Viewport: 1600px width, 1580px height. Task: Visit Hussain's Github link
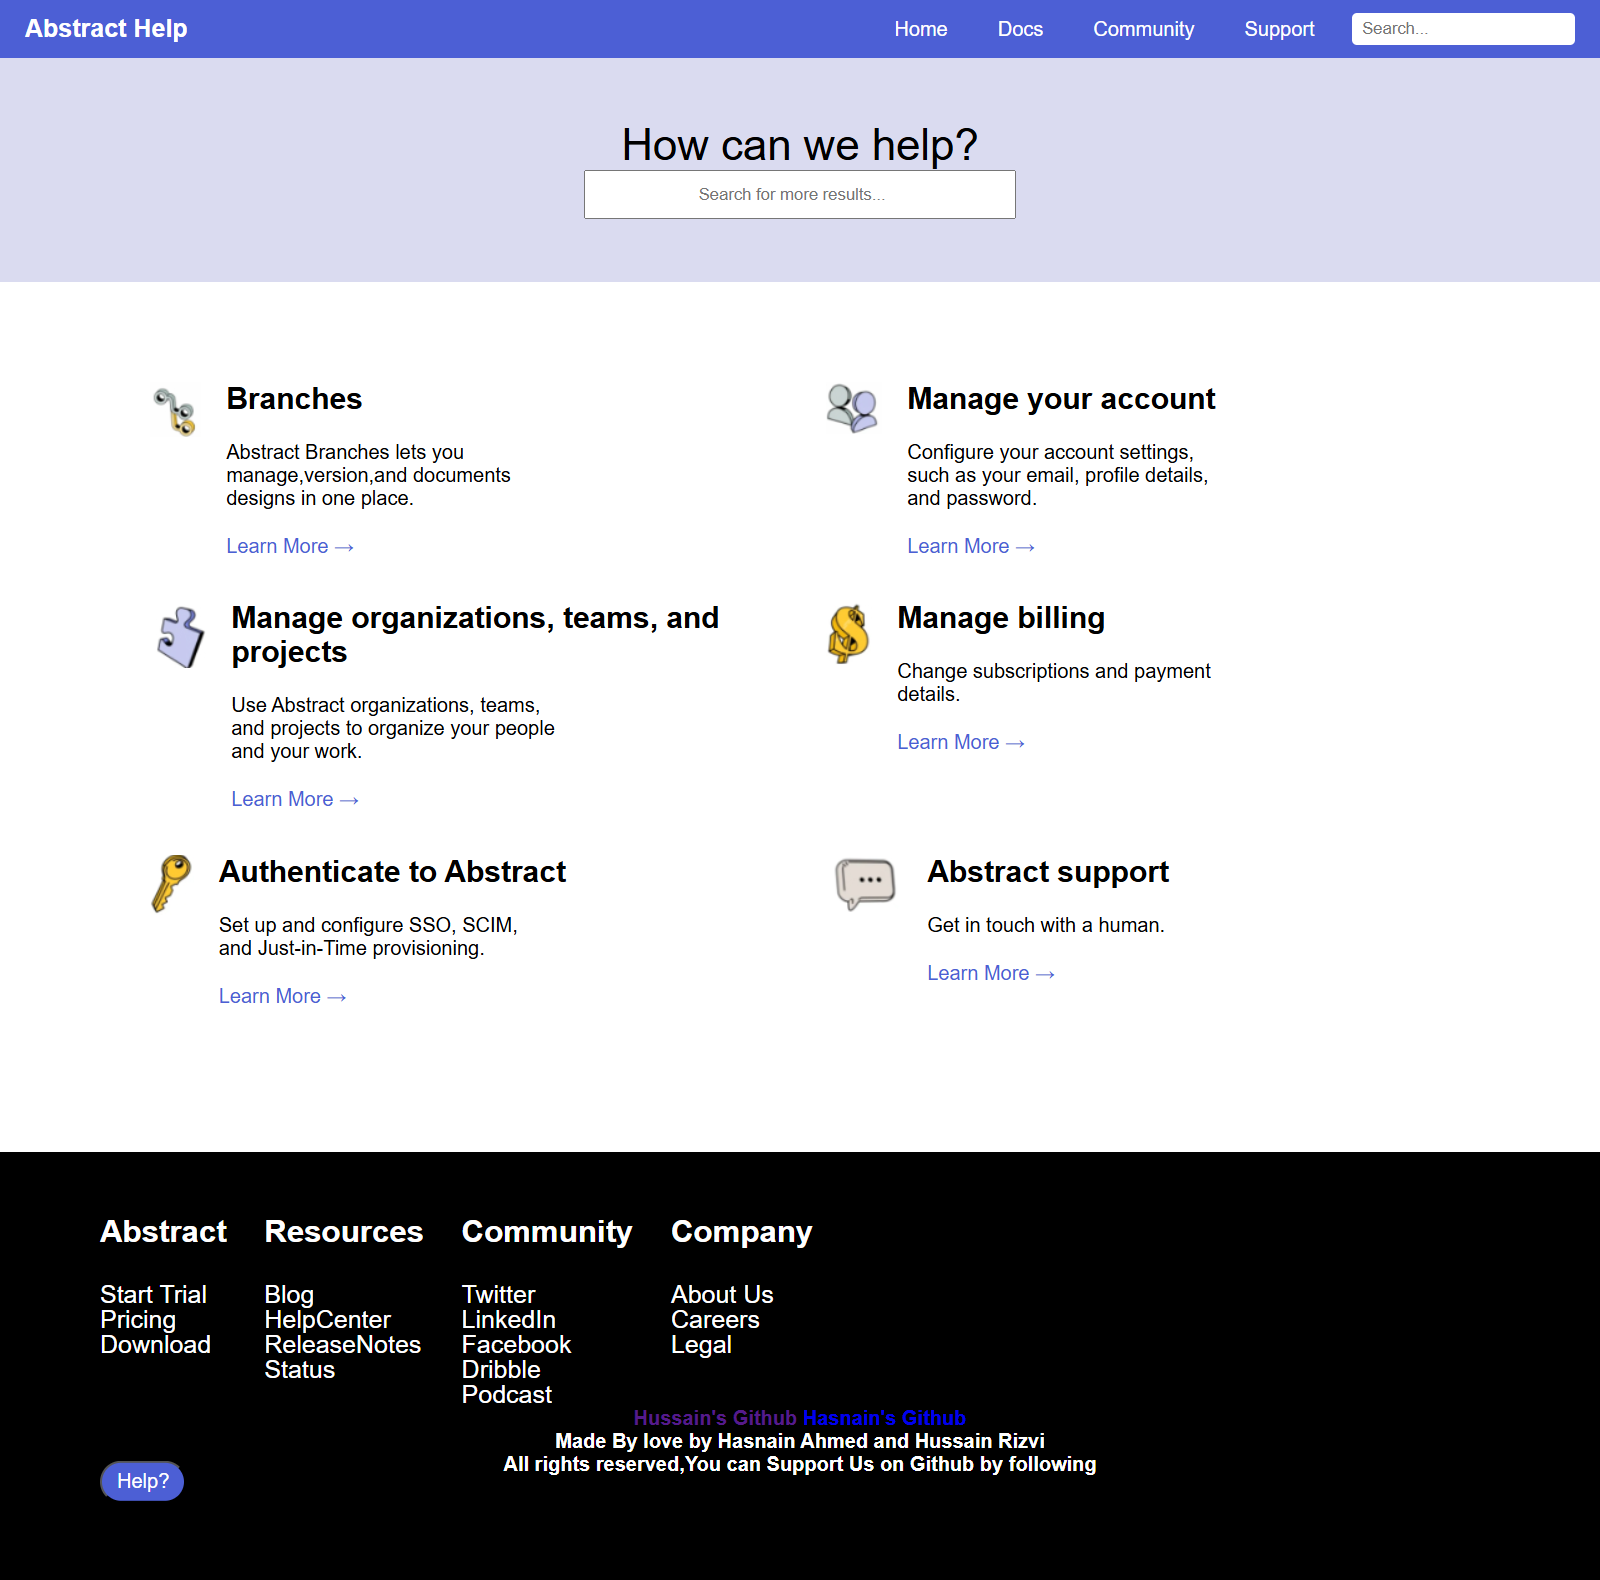[714, 1418]
